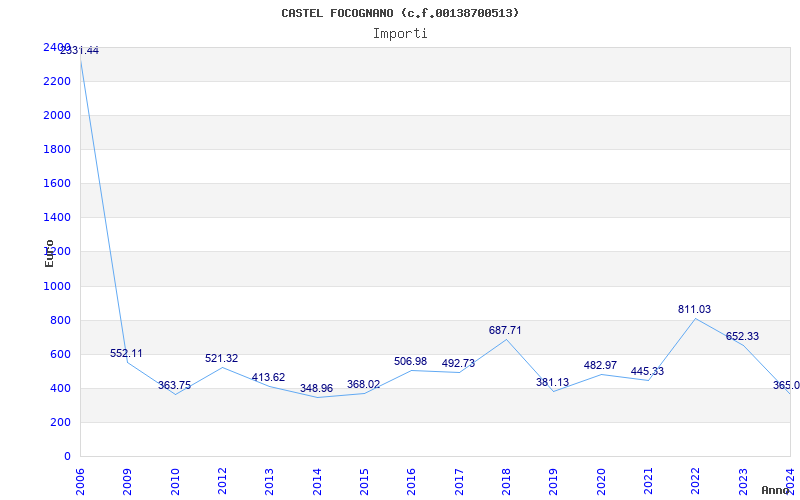
Task: Click the 1400 y-axis tick label
Action: (57, 217)
